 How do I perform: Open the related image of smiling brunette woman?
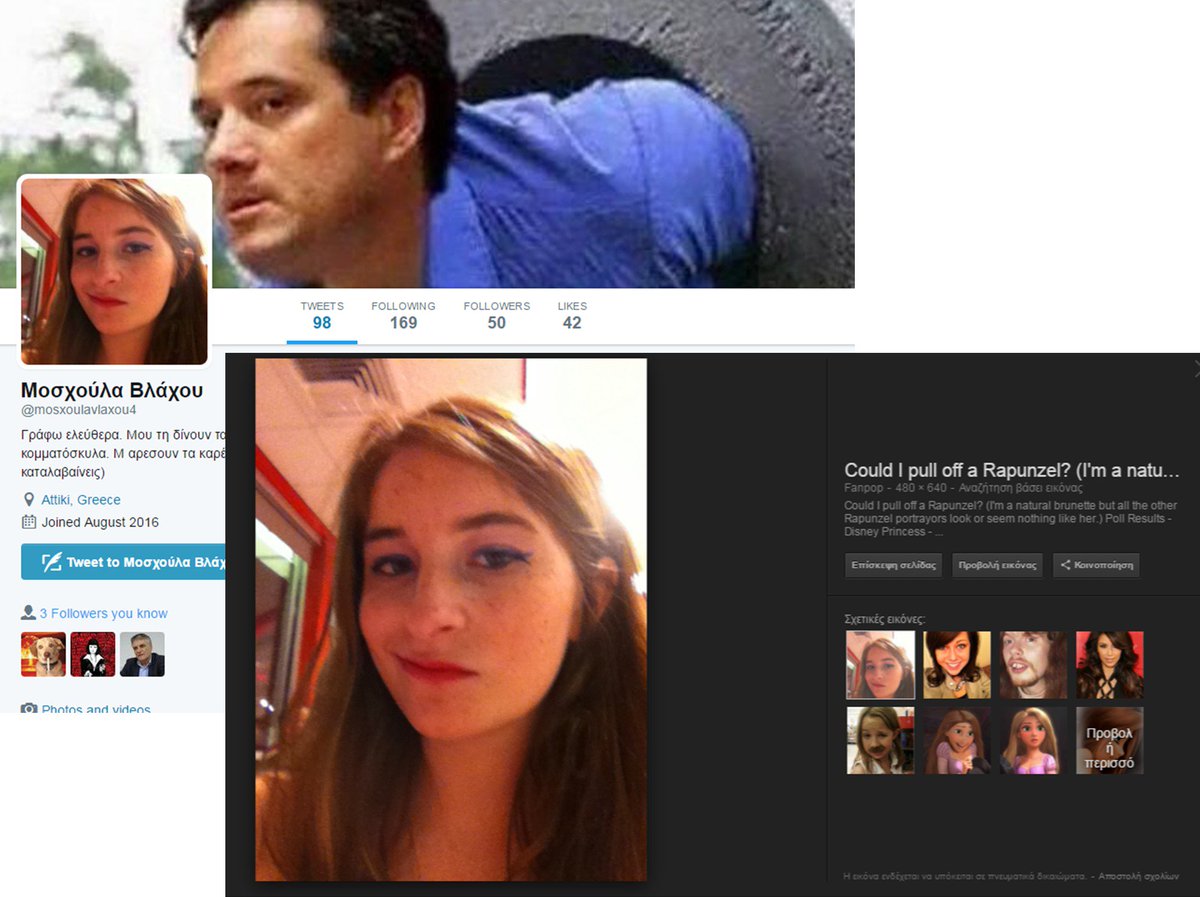(957, 664)
